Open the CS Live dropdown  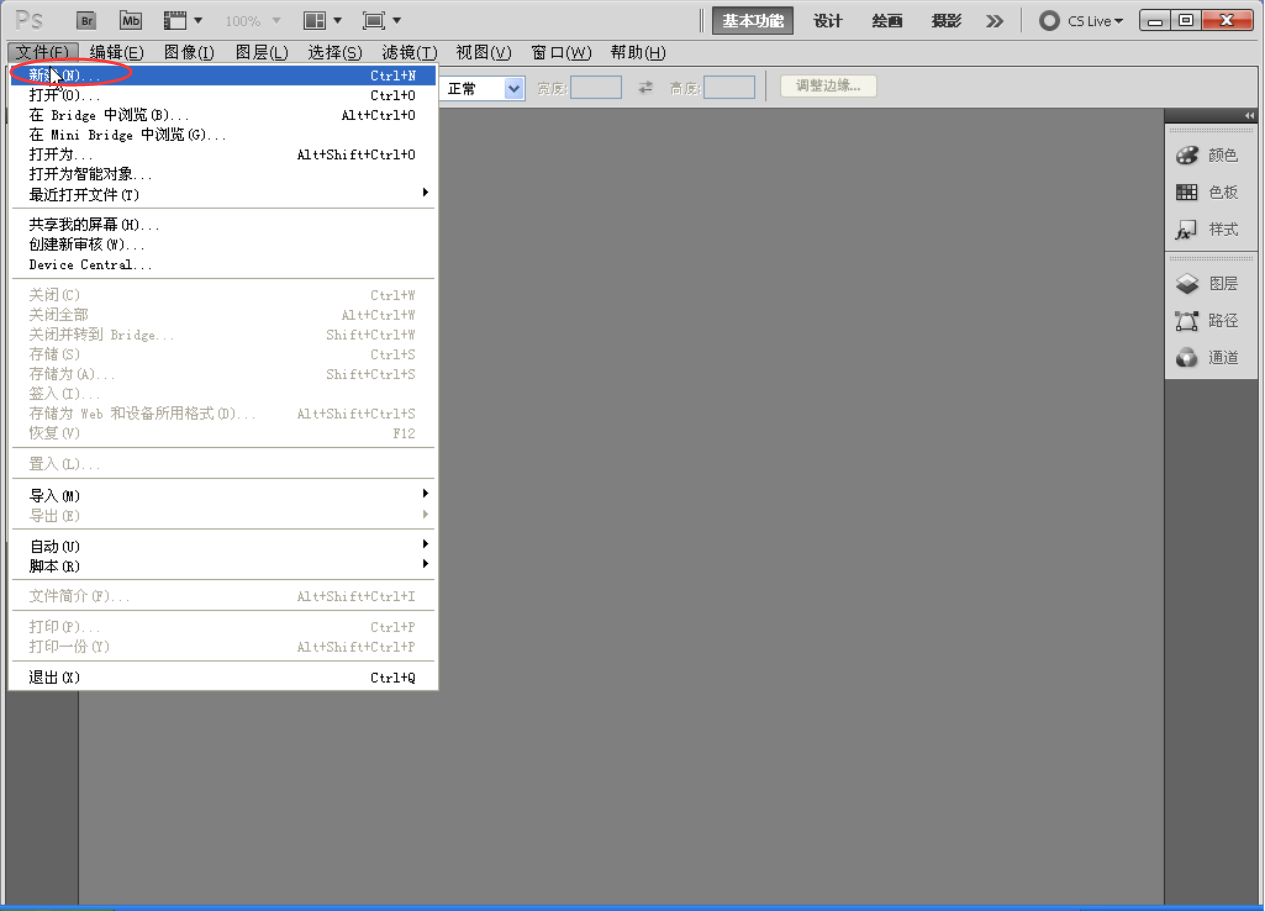[1082, 21]
